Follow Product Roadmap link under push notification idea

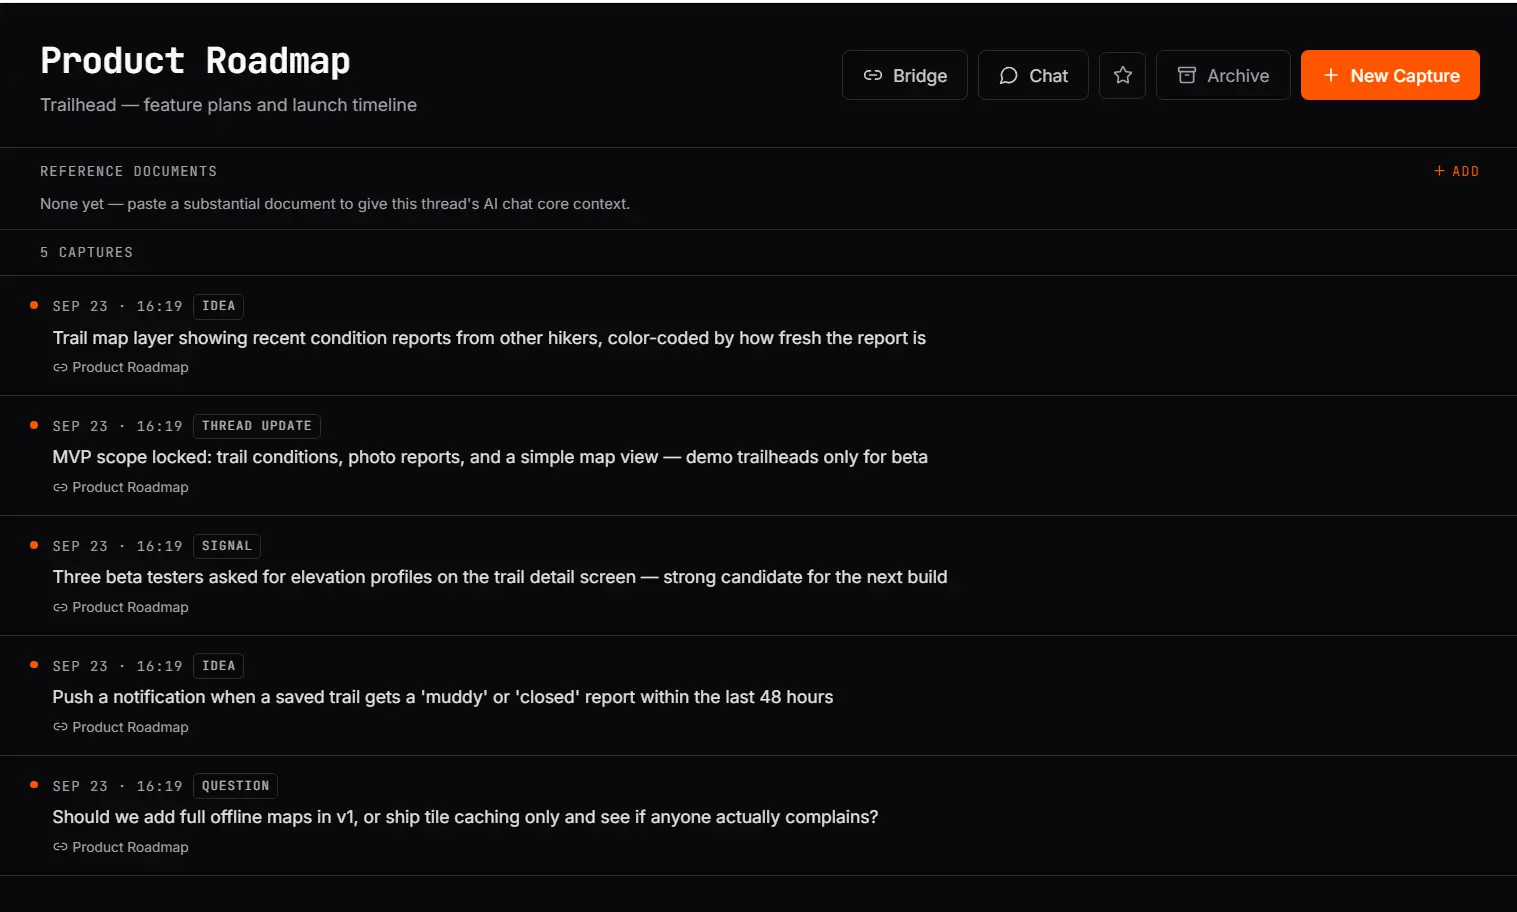121,727
